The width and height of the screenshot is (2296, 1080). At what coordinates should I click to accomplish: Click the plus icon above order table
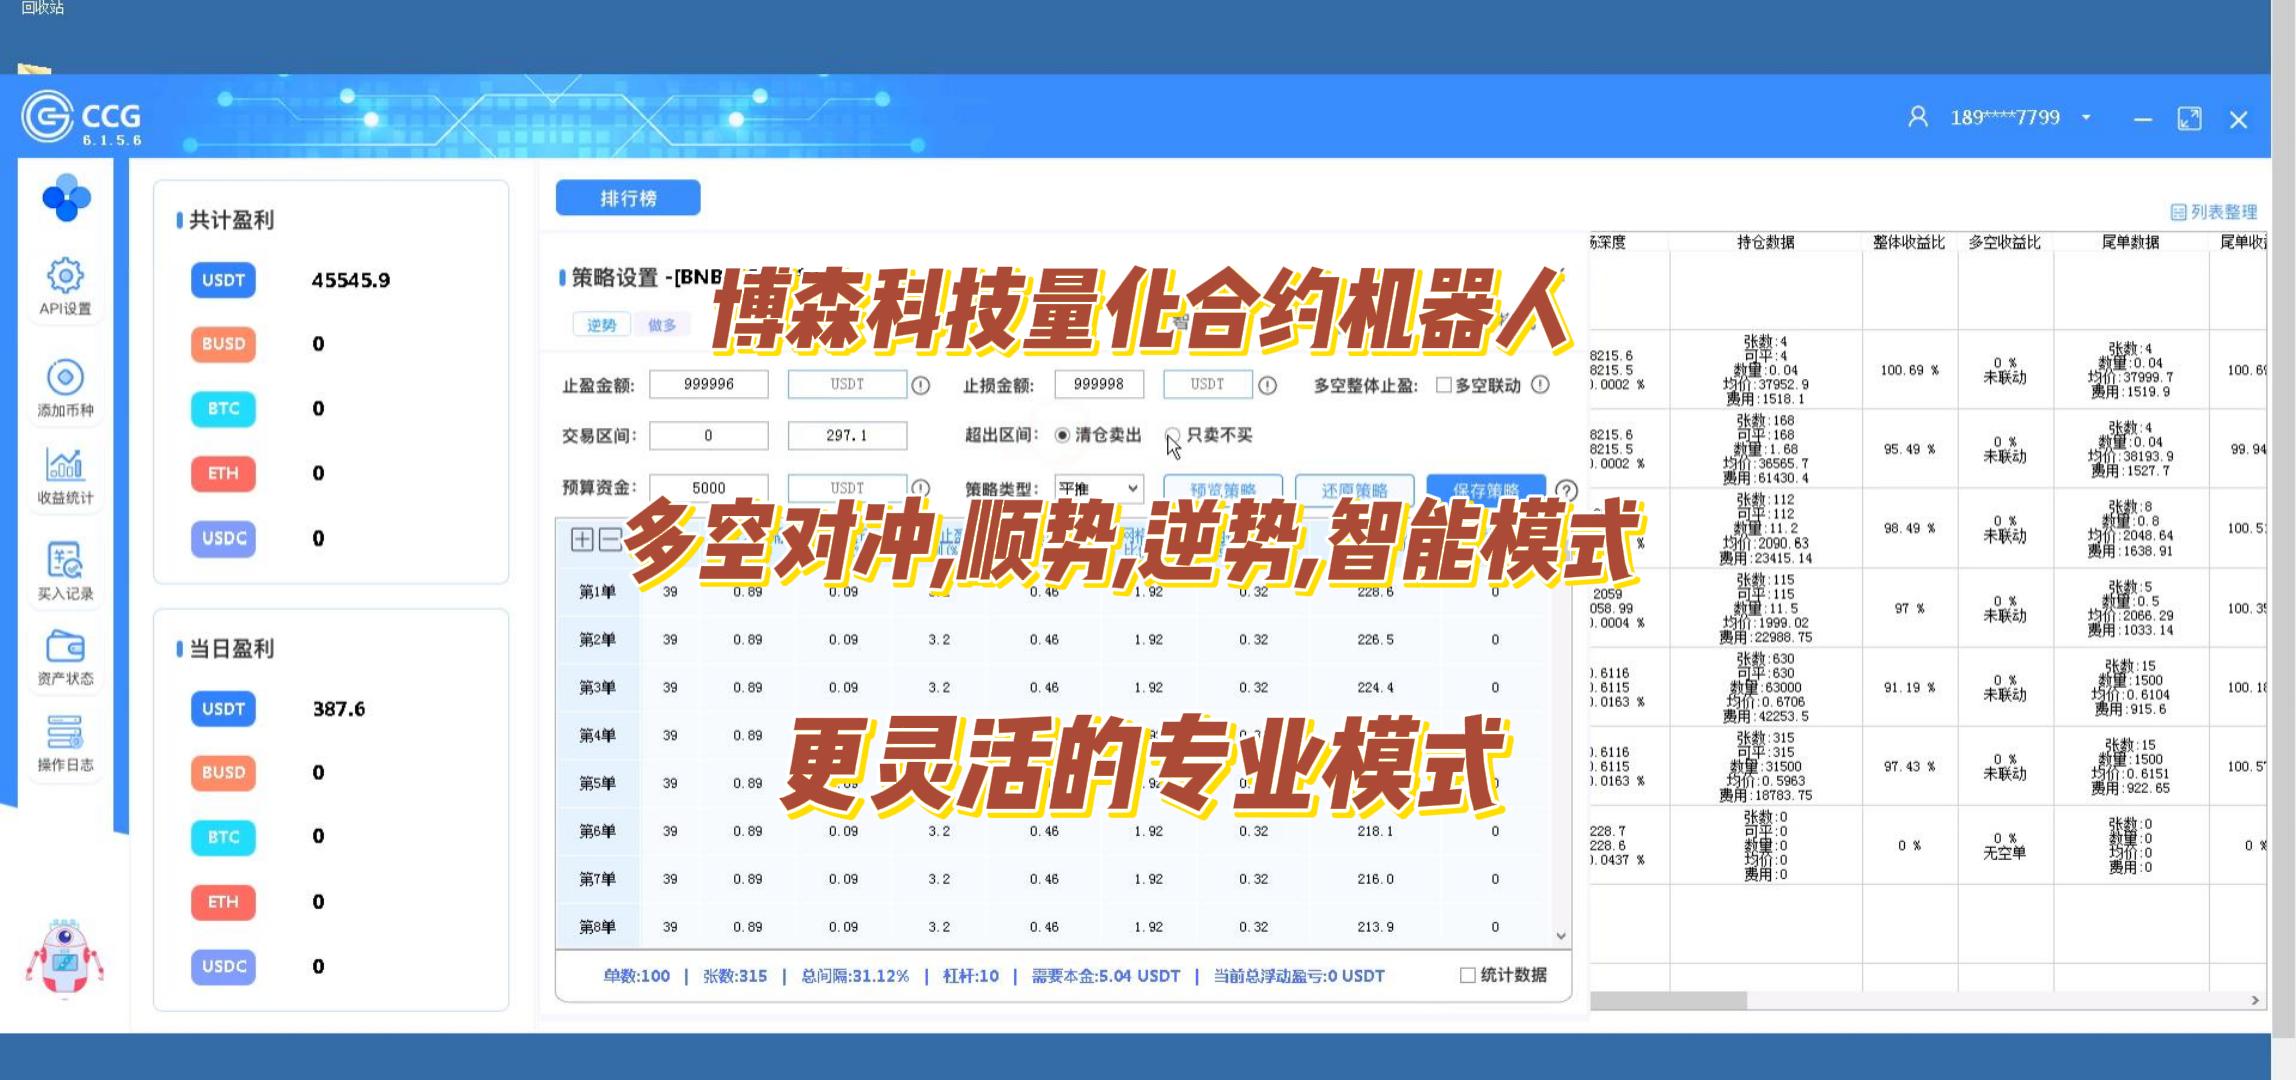pyautogui.click(x=582, y=540)
